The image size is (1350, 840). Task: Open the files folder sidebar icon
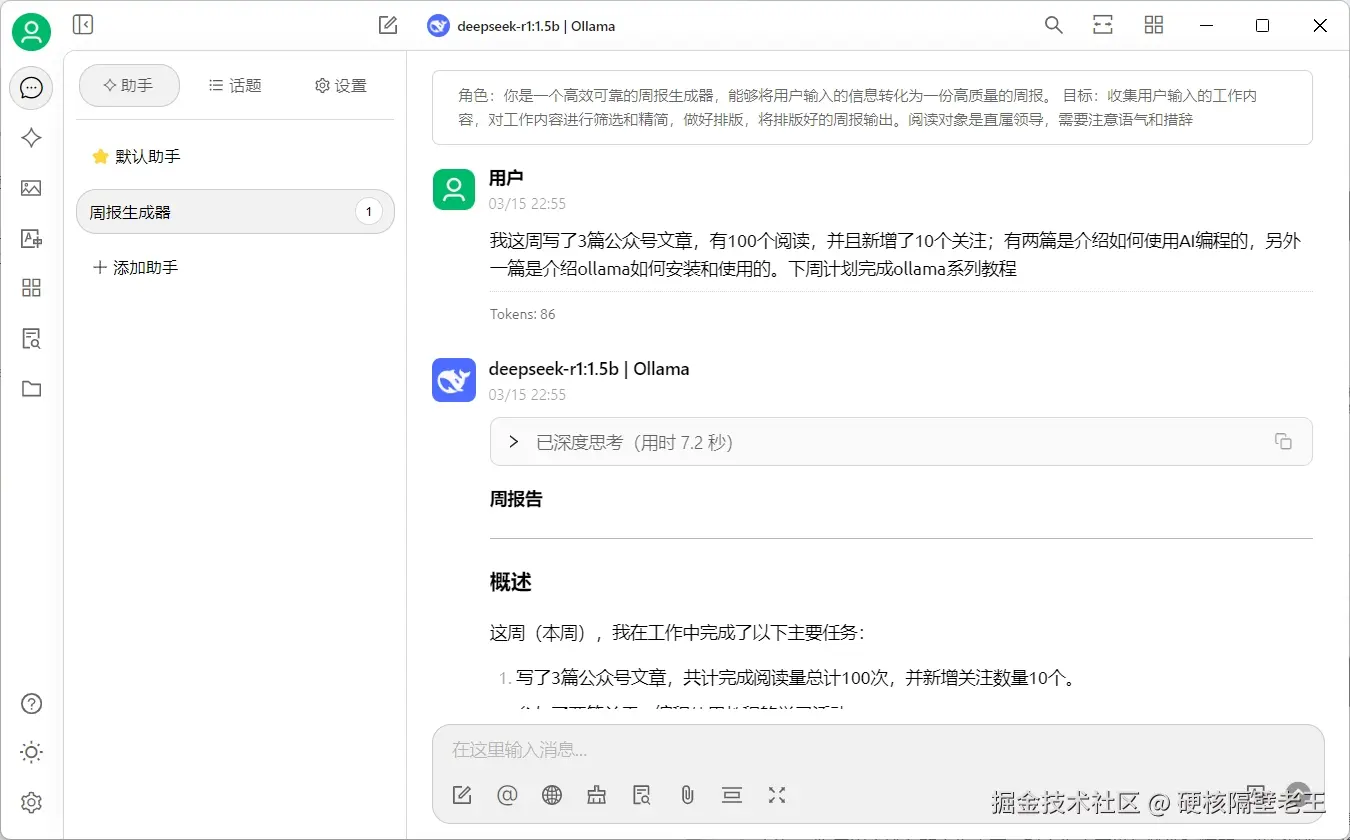[x=31, y=389]
